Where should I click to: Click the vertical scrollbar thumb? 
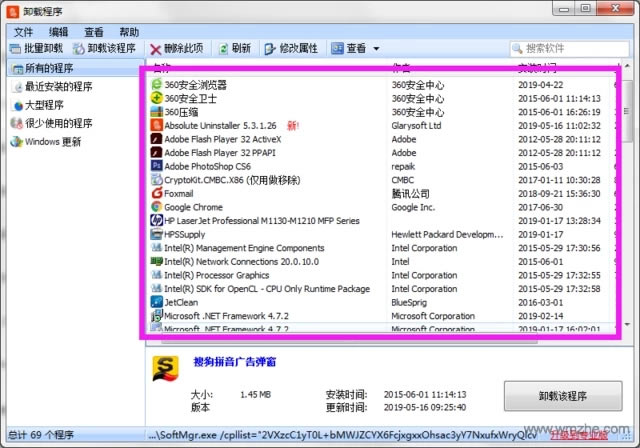[x=627, y=111]
